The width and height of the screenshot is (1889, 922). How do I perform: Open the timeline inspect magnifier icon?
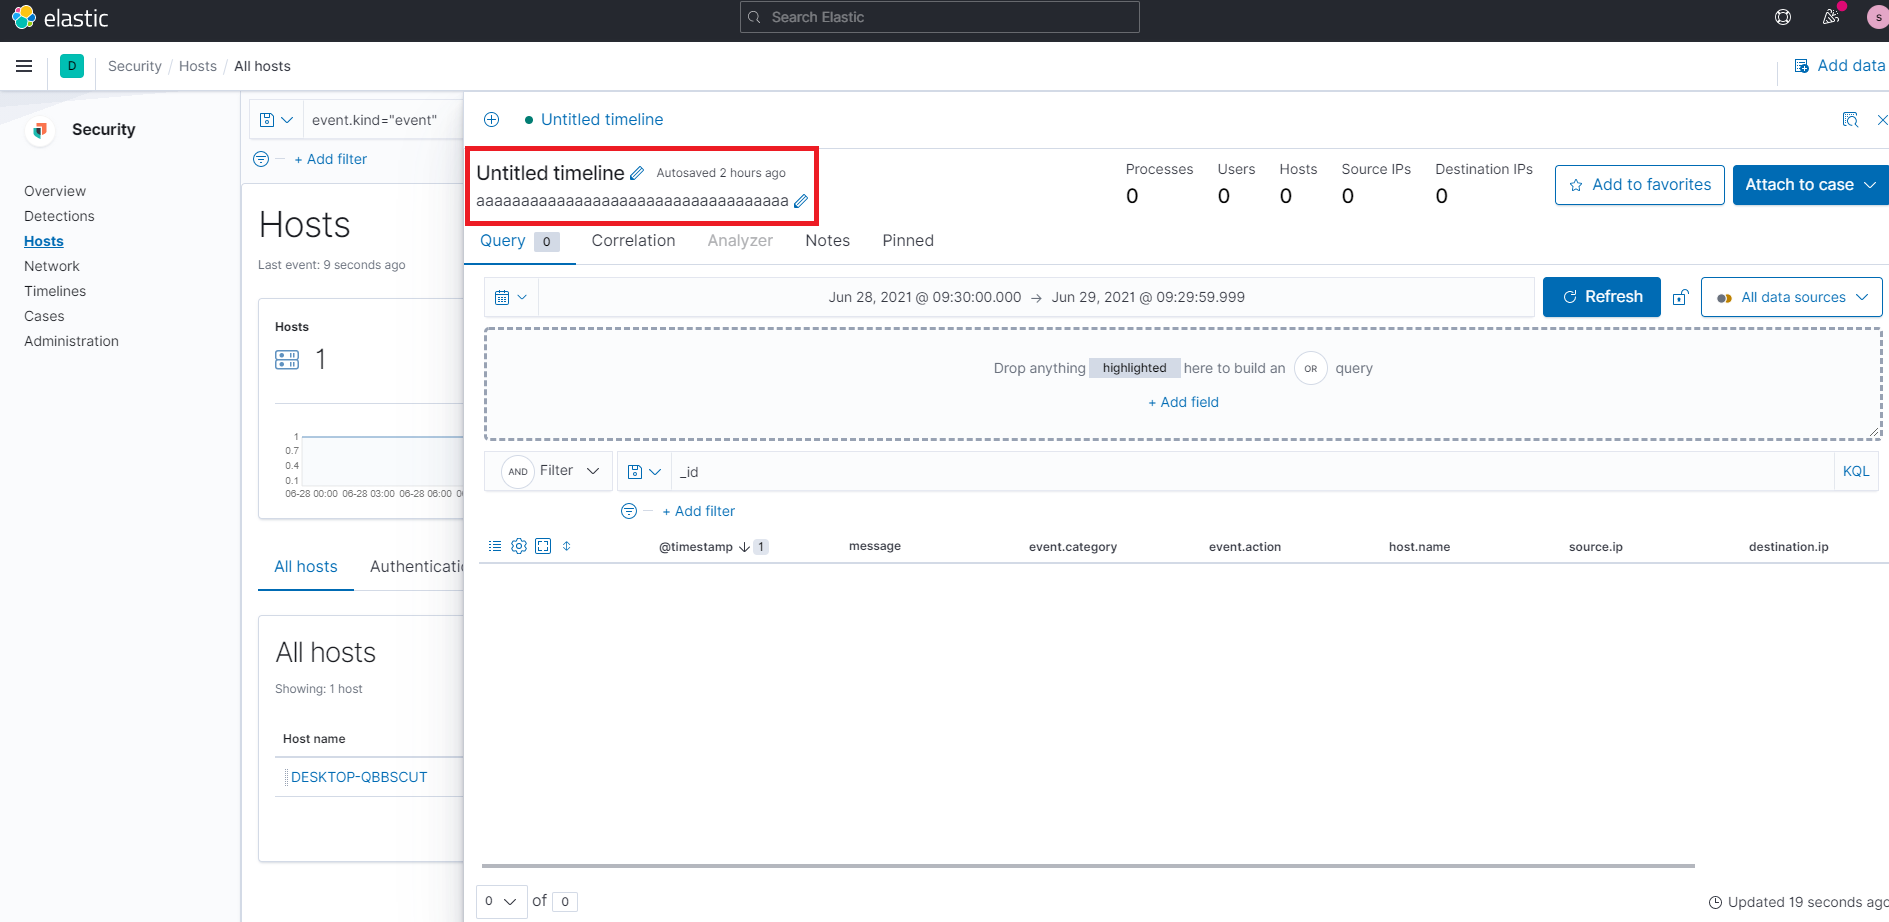tap(1850, 119)
